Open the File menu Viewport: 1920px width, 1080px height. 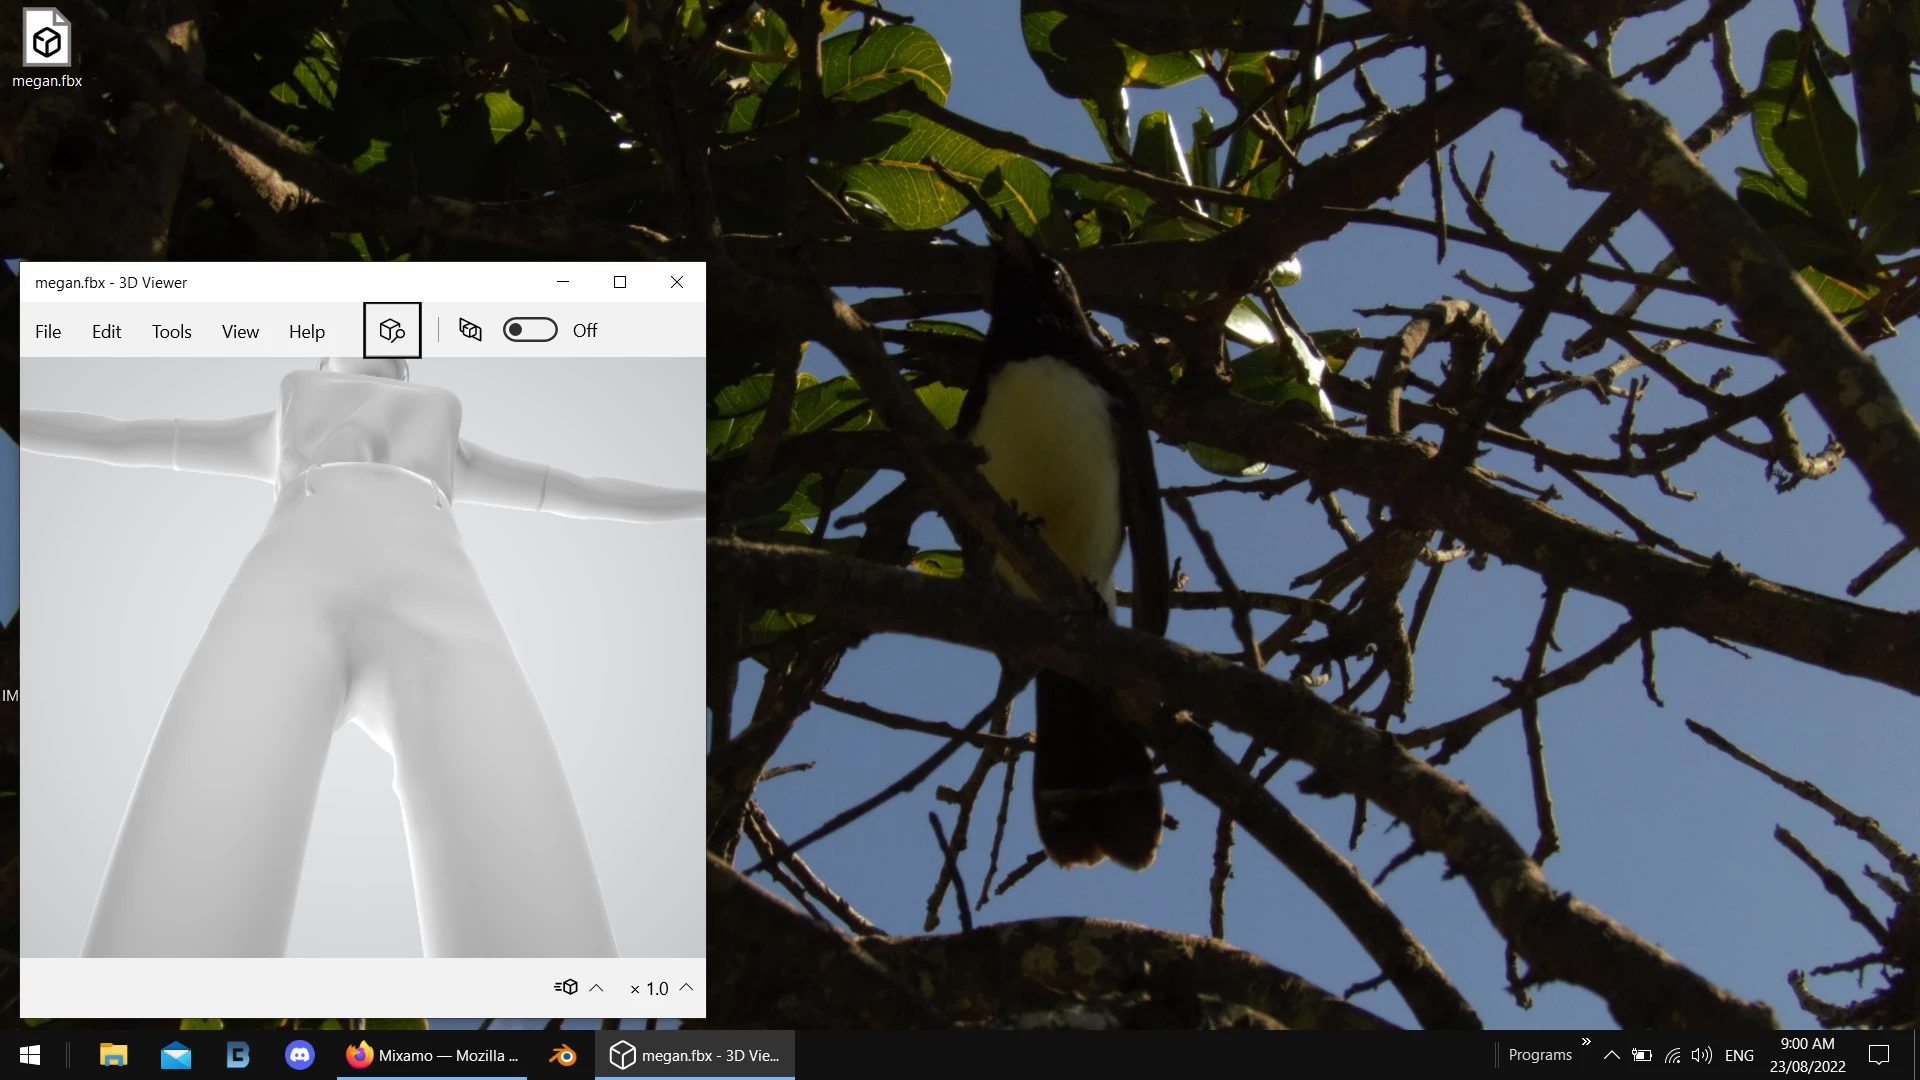pyautogui.click(x=48, y=332)
